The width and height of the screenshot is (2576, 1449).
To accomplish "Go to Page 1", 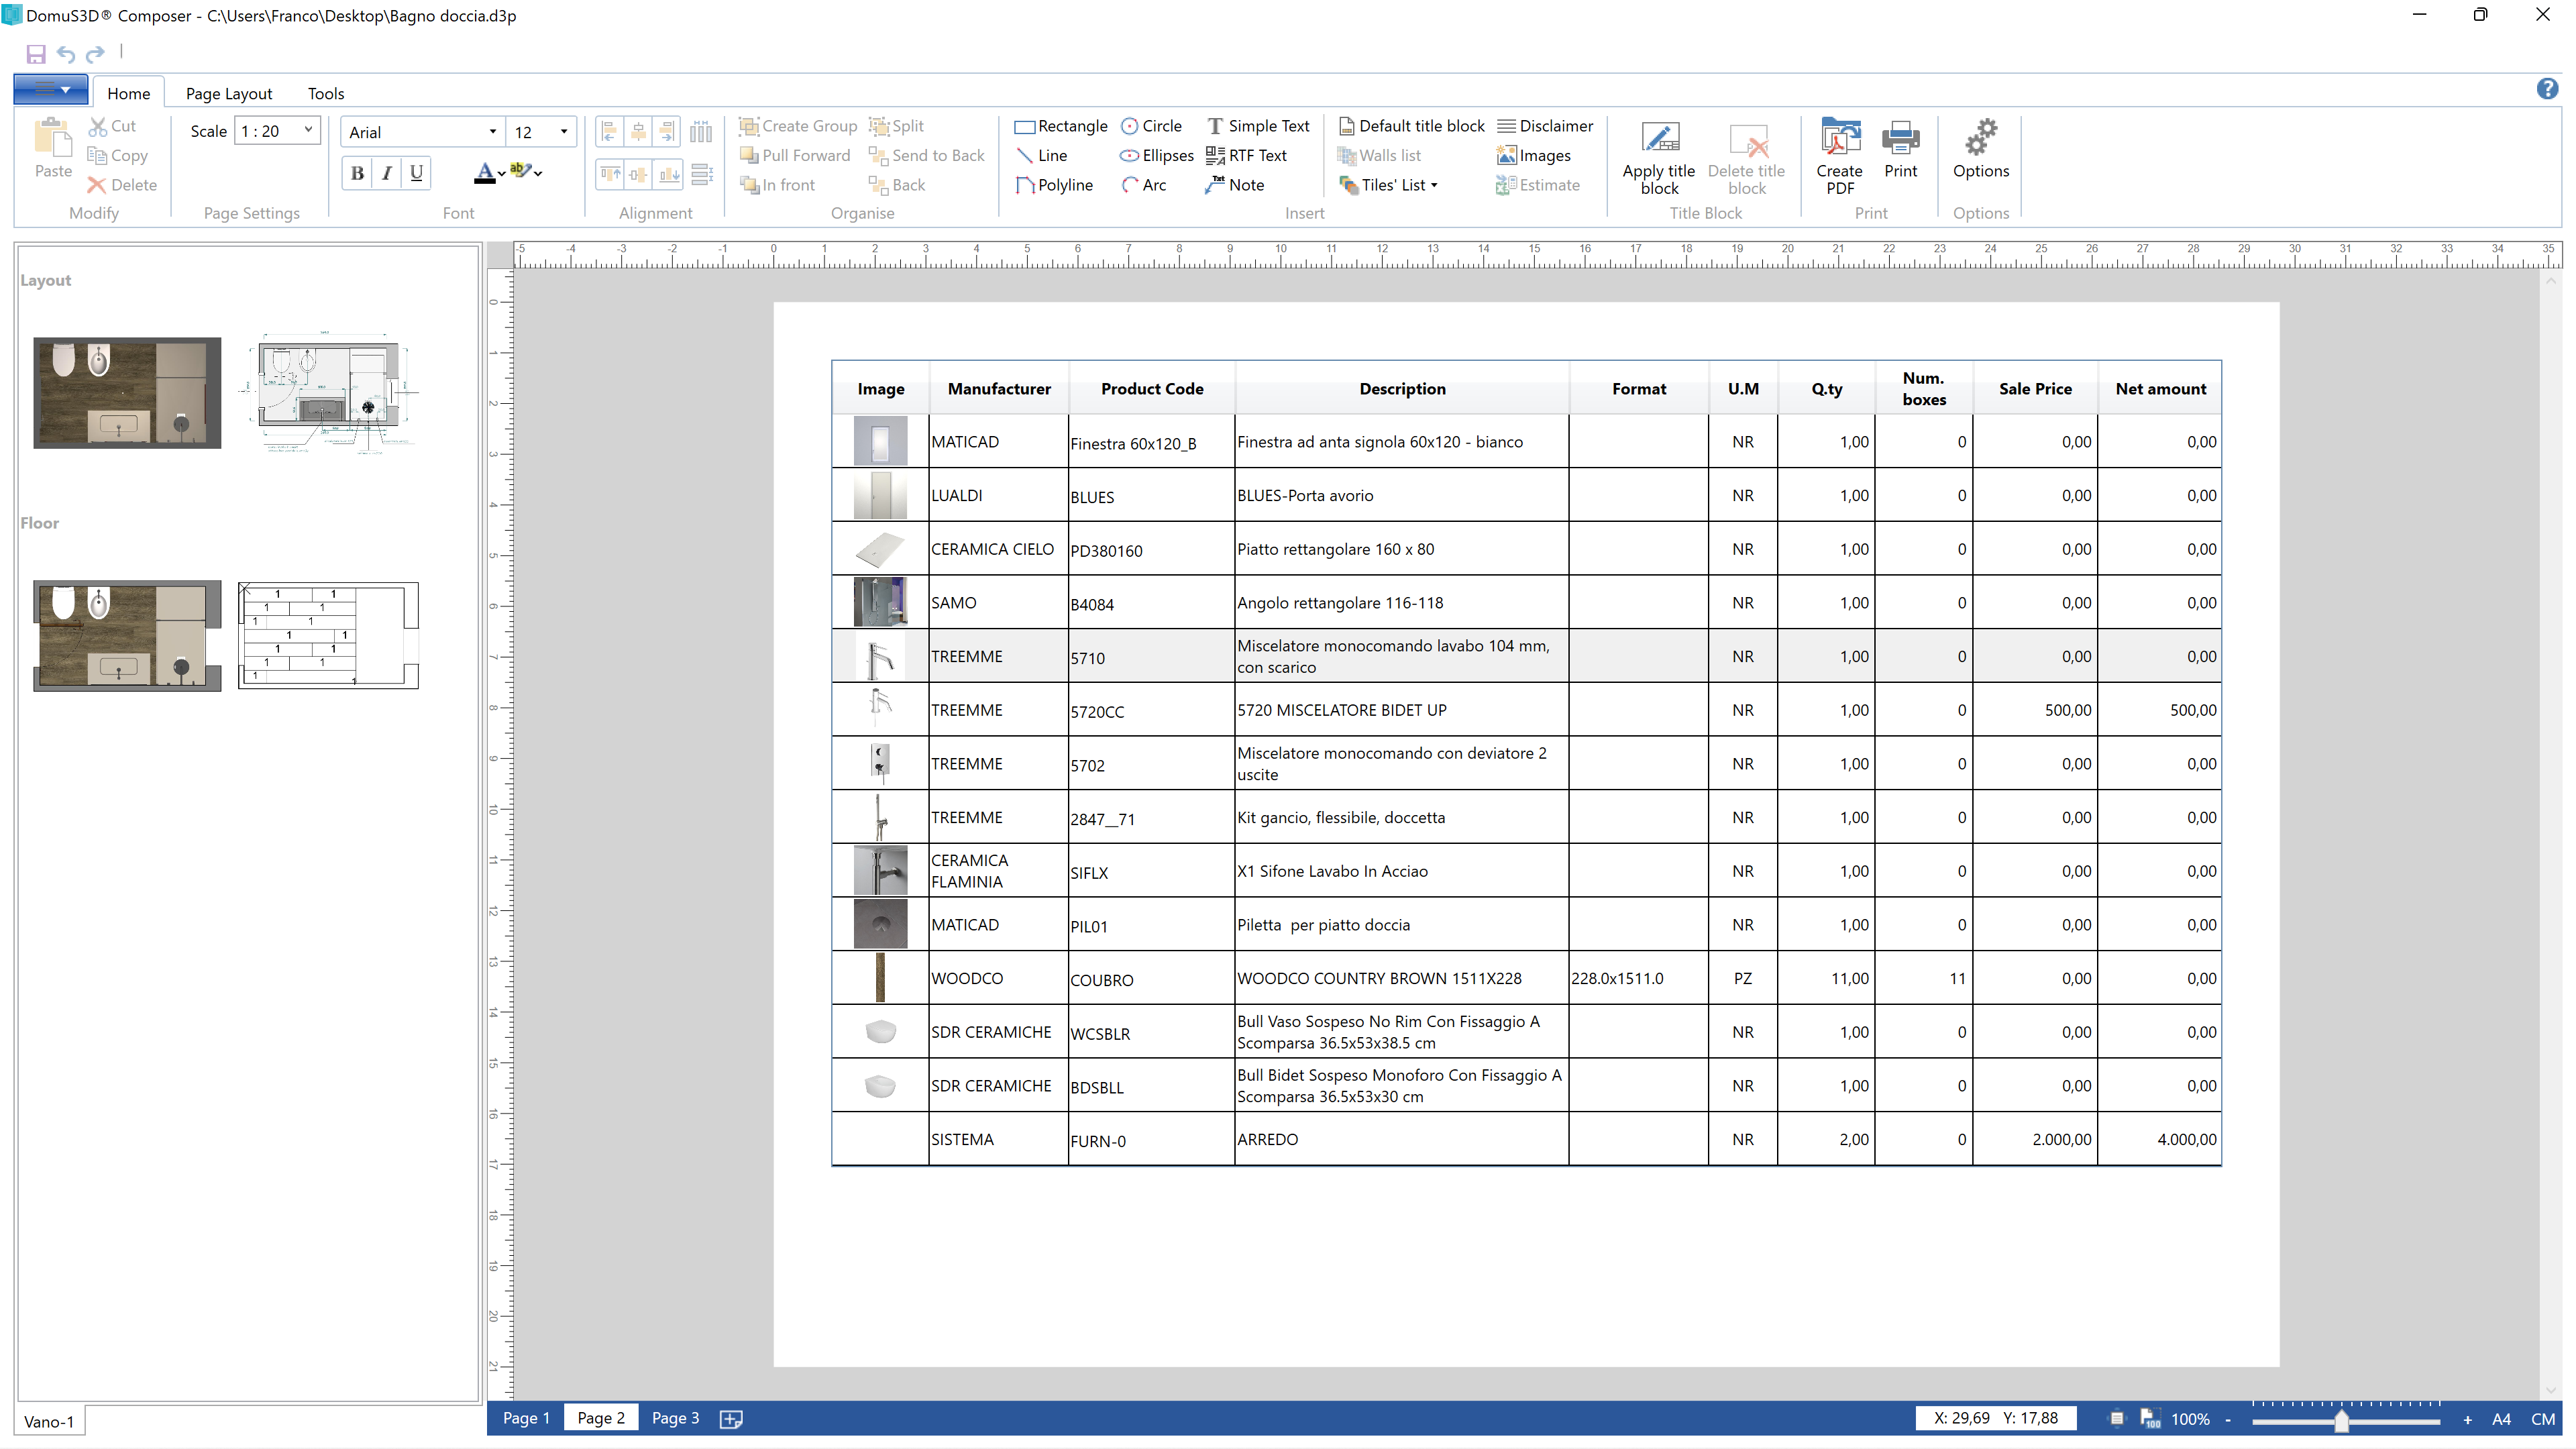I will pyautogui.click(x=526, y=1418).
